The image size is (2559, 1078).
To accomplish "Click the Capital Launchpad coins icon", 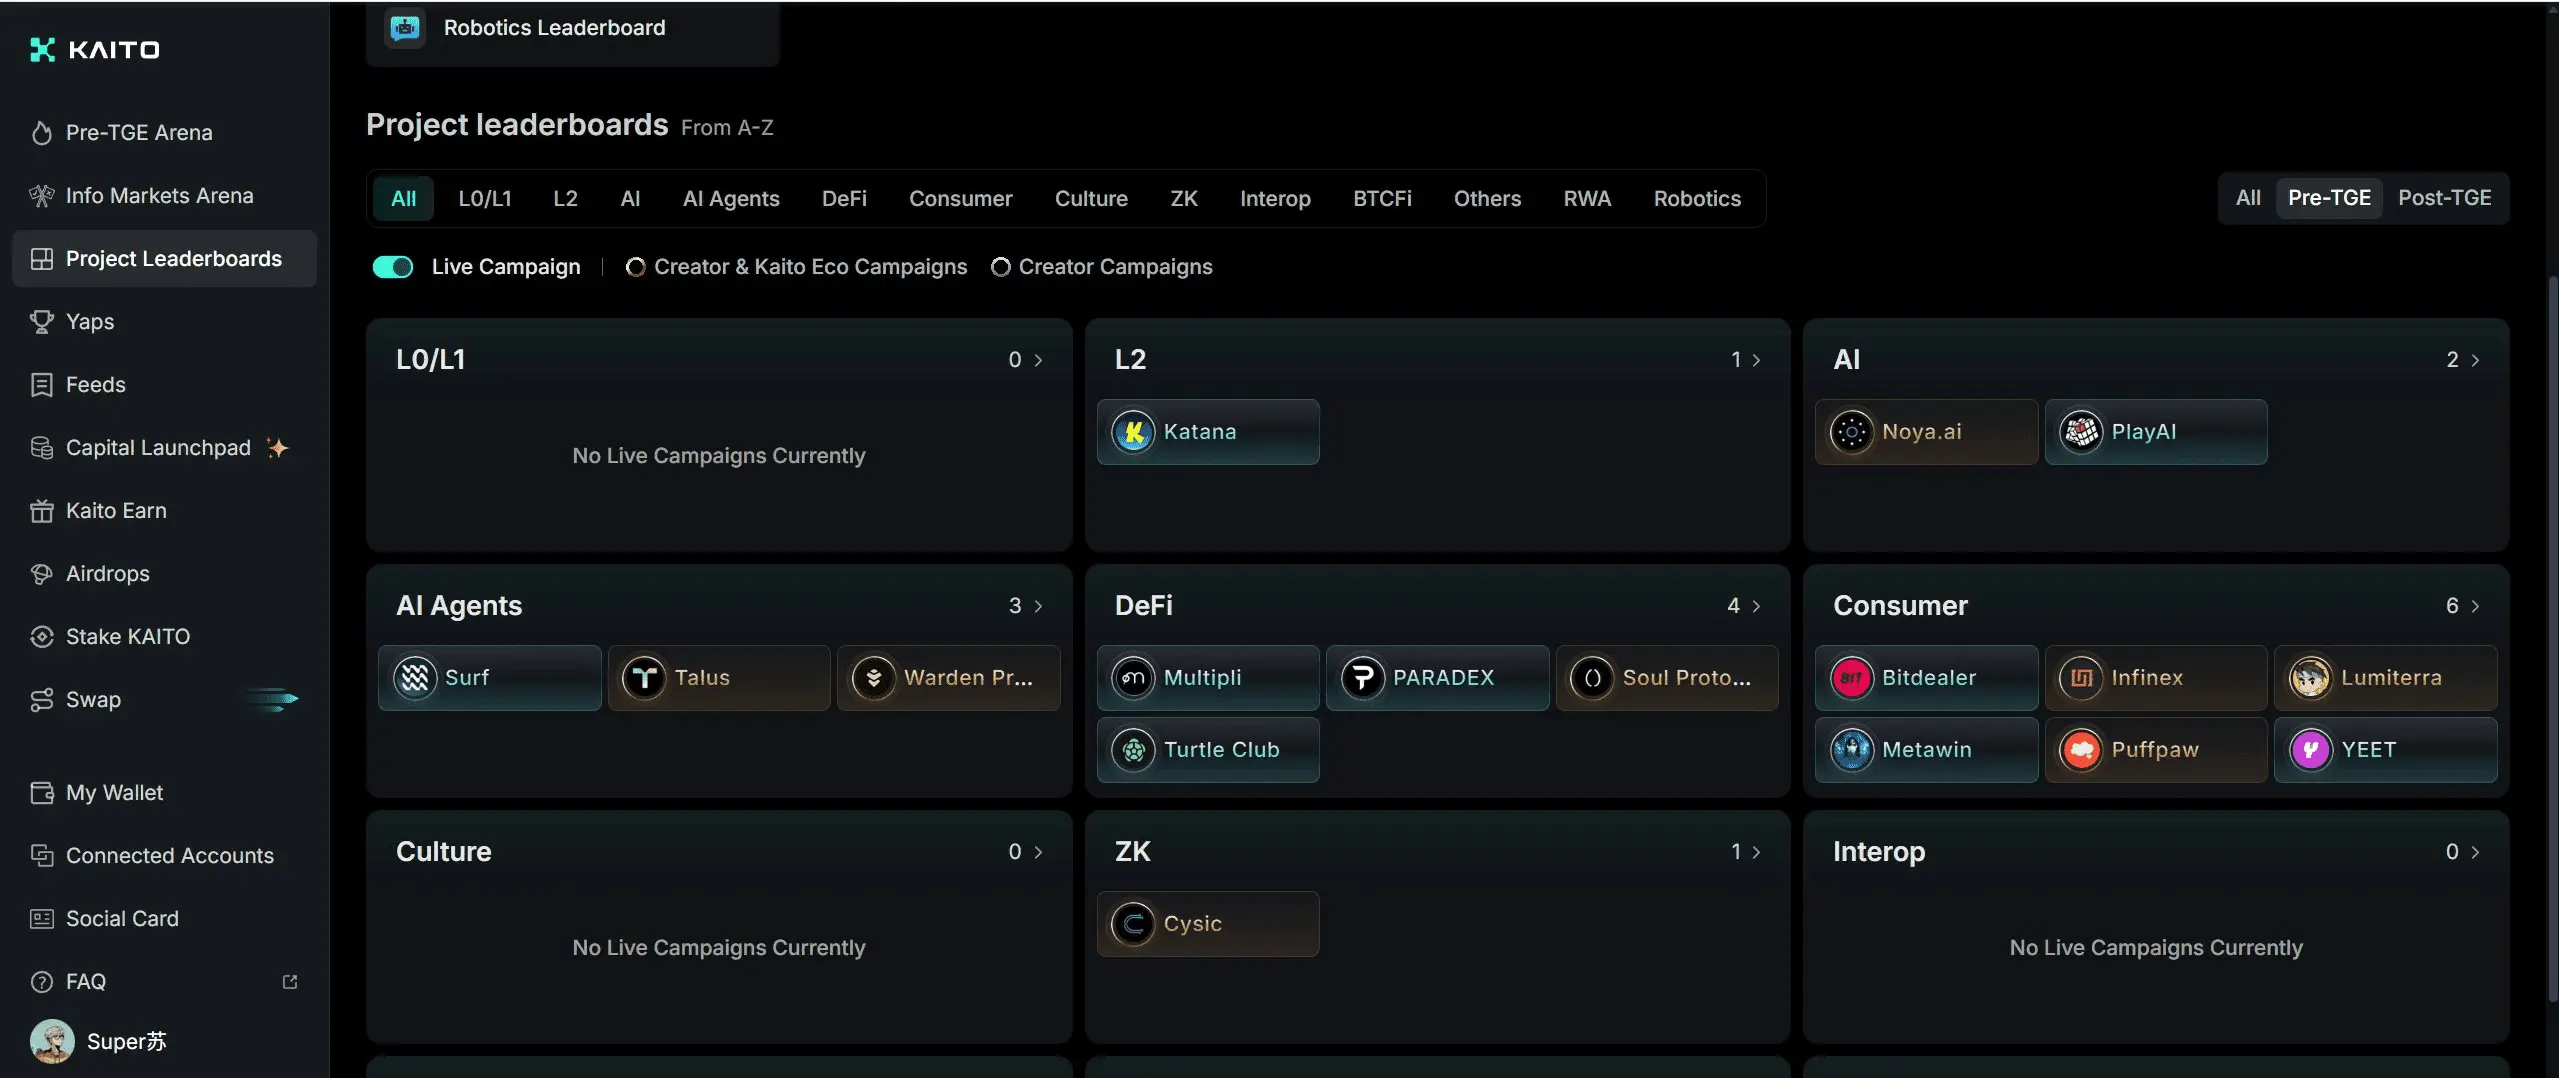I will point(41,448).
